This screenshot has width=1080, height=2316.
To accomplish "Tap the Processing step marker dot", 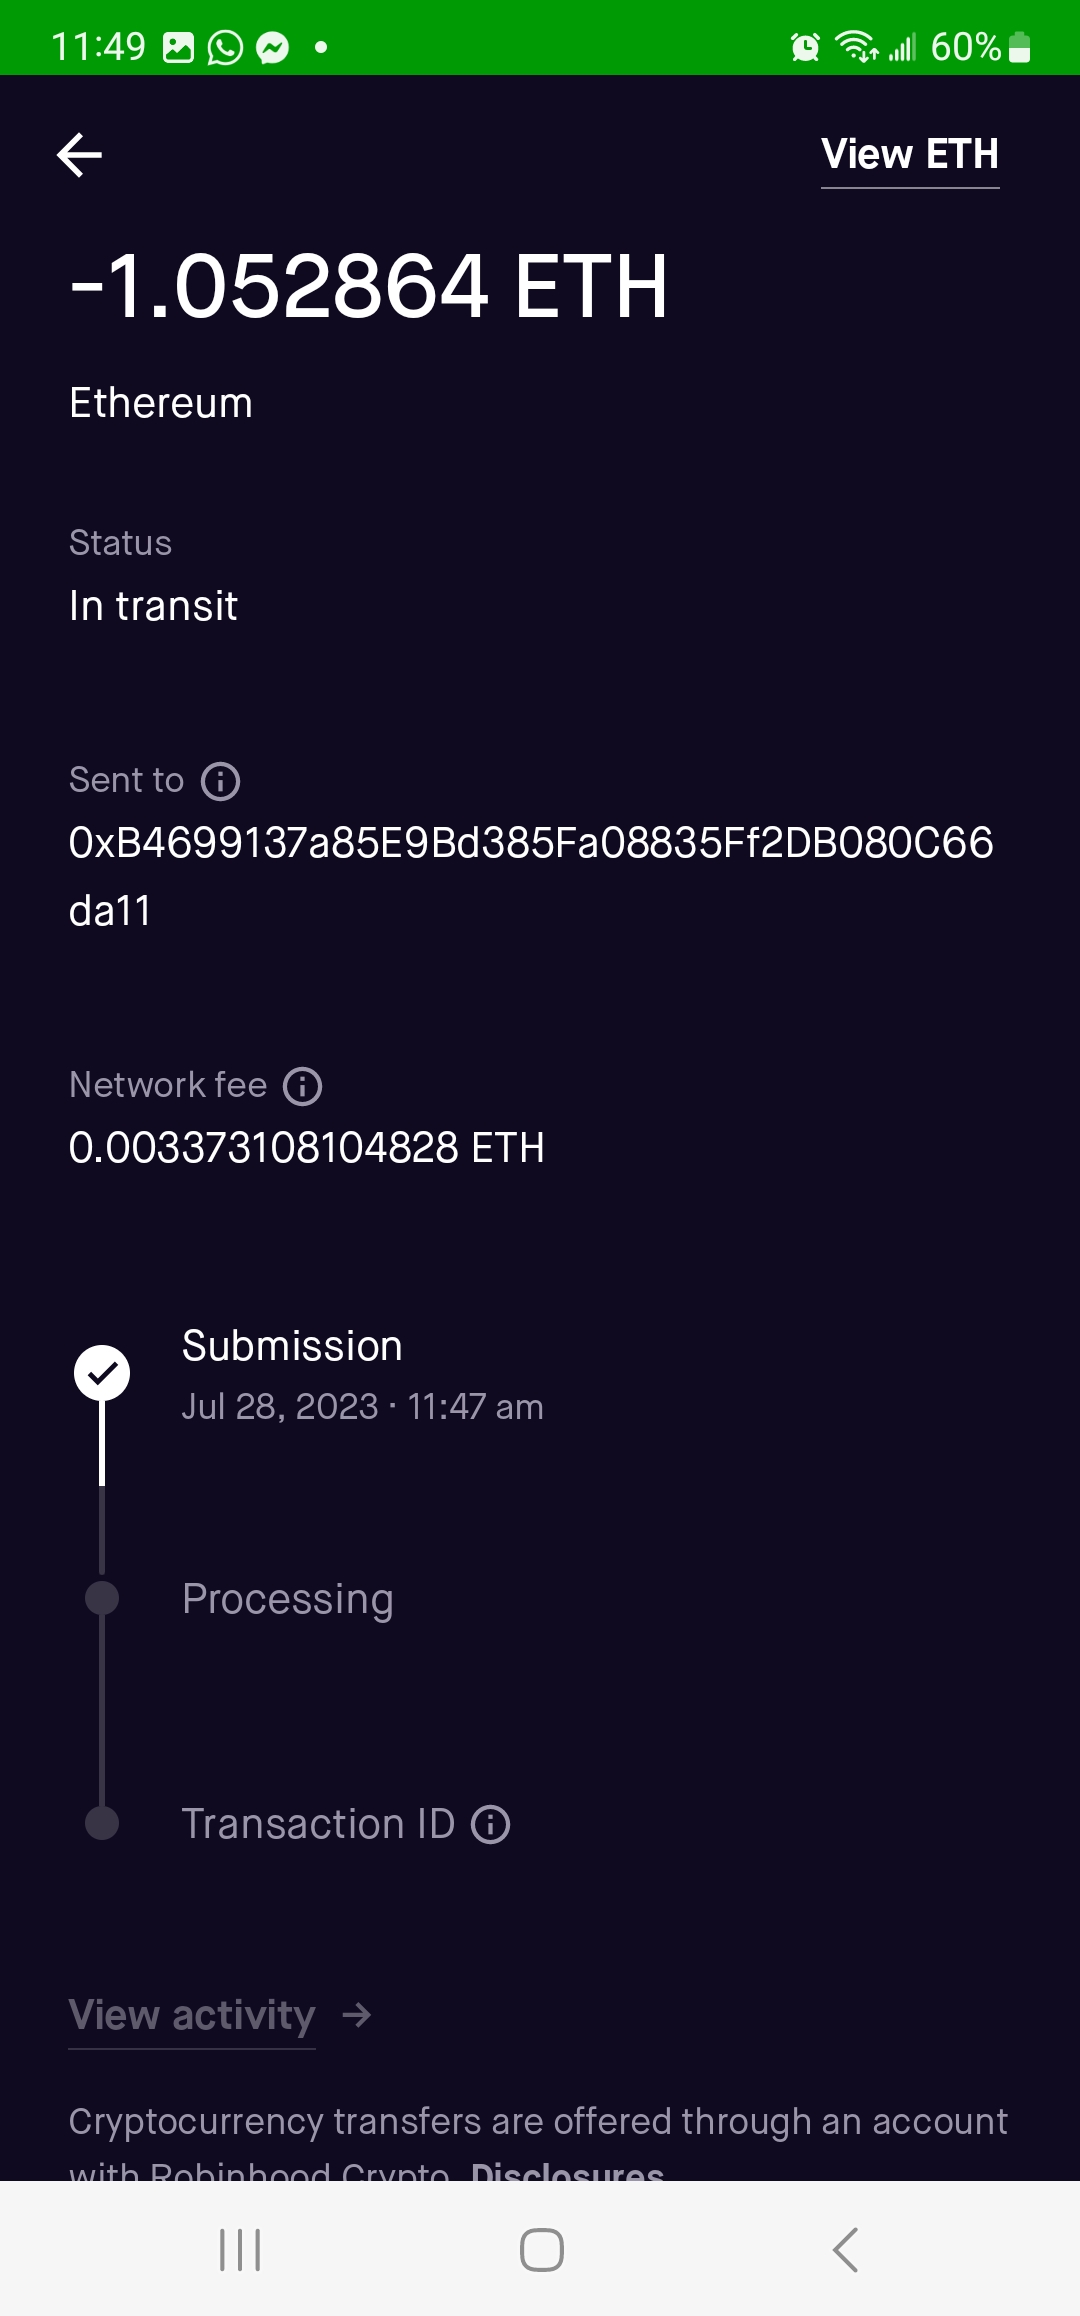I will [102, 1598].
